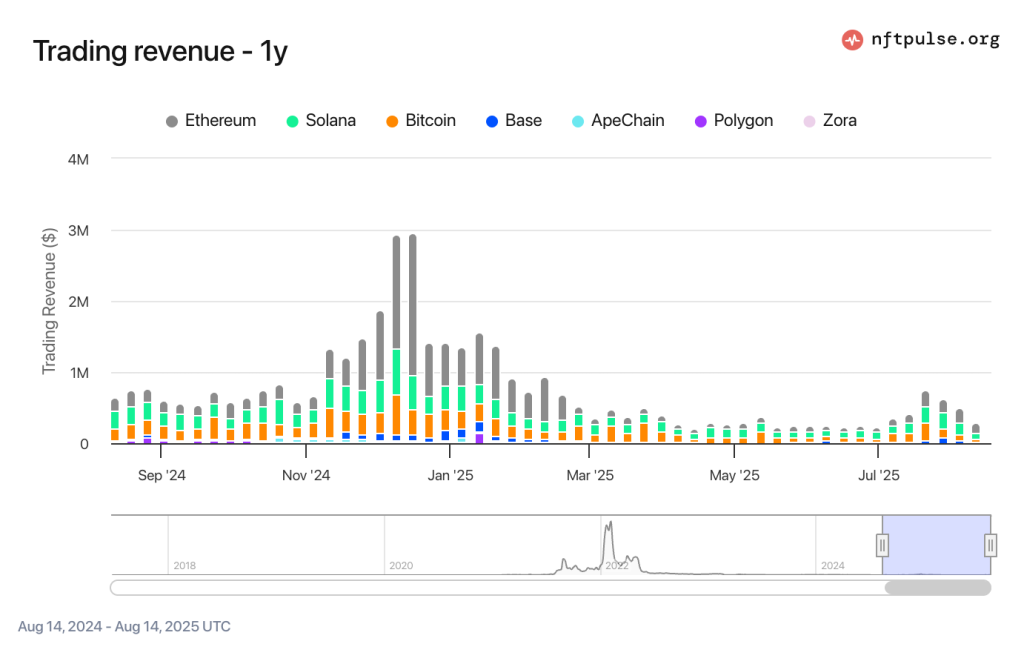1024x664 pixels.
Task: Open the nftpulse.org link text
Action: coord(935,39)
